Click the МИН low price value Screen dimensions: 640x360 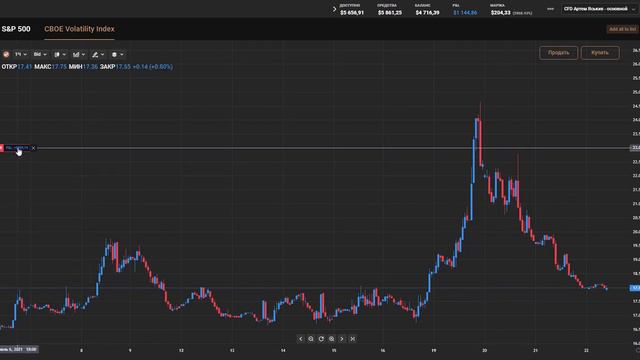pos(90,67)
